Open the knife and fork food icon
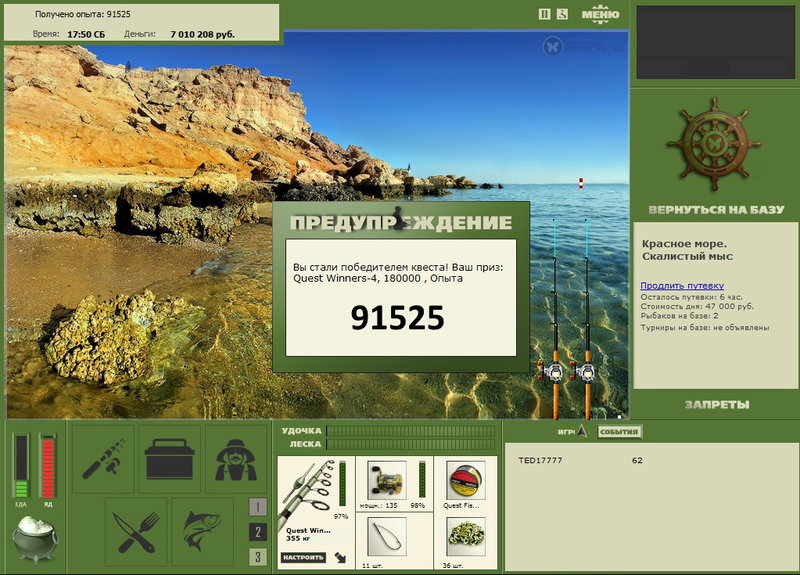 coord(135,527)
